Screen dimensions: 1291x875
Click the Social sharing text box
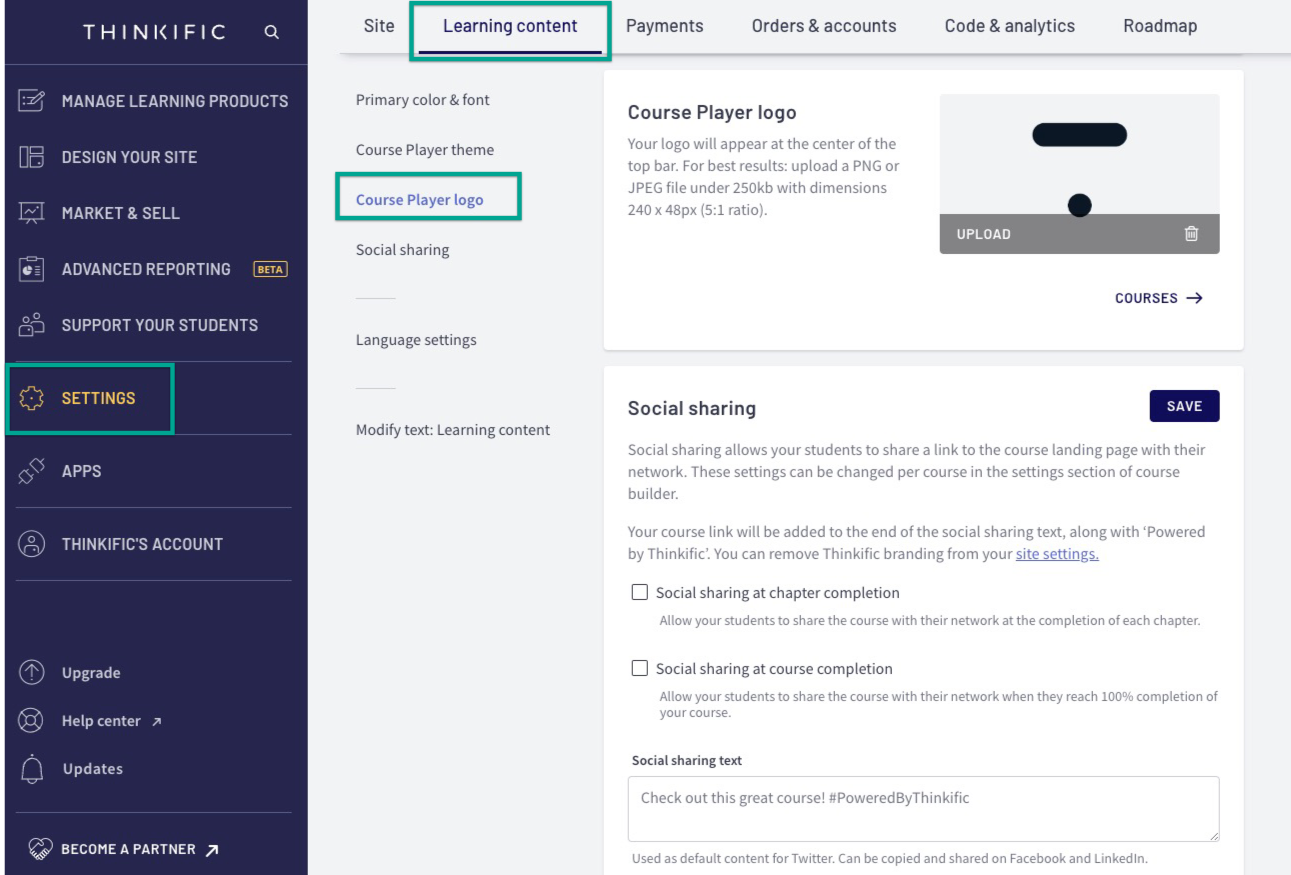[924, 809]
